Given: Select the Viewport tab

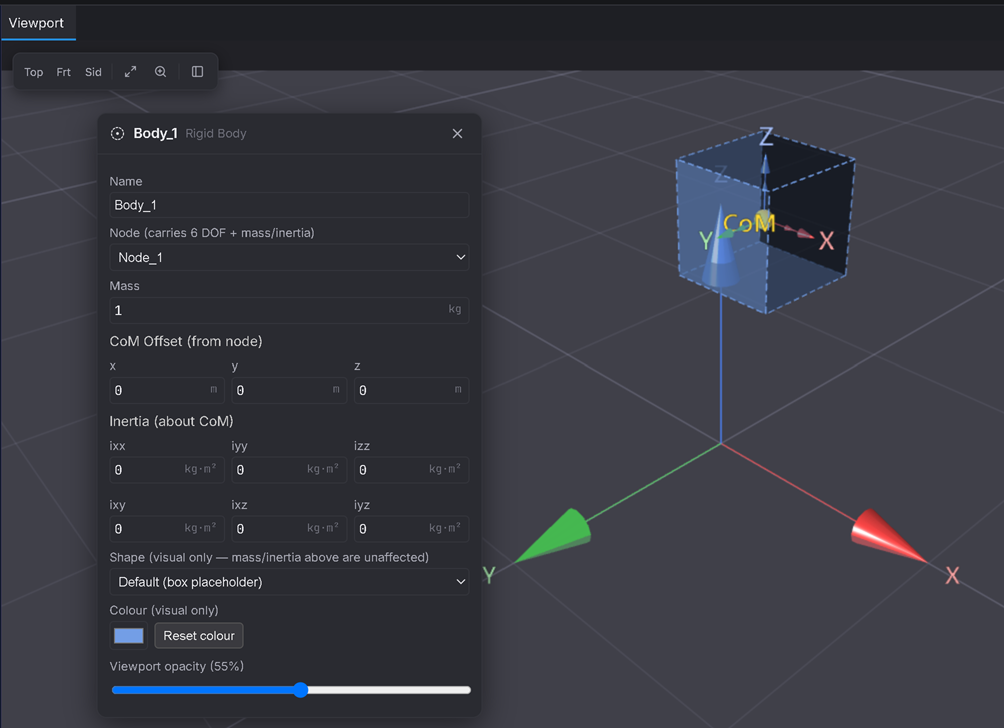Looking at the screenshot, I should (36, 23).
